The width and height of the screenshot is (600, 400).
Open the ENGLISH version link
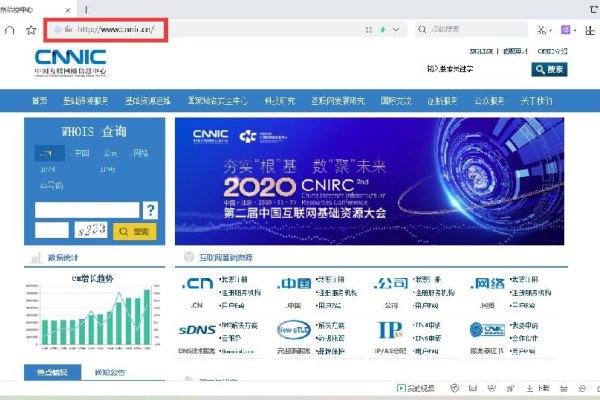[x=481, y=51]
